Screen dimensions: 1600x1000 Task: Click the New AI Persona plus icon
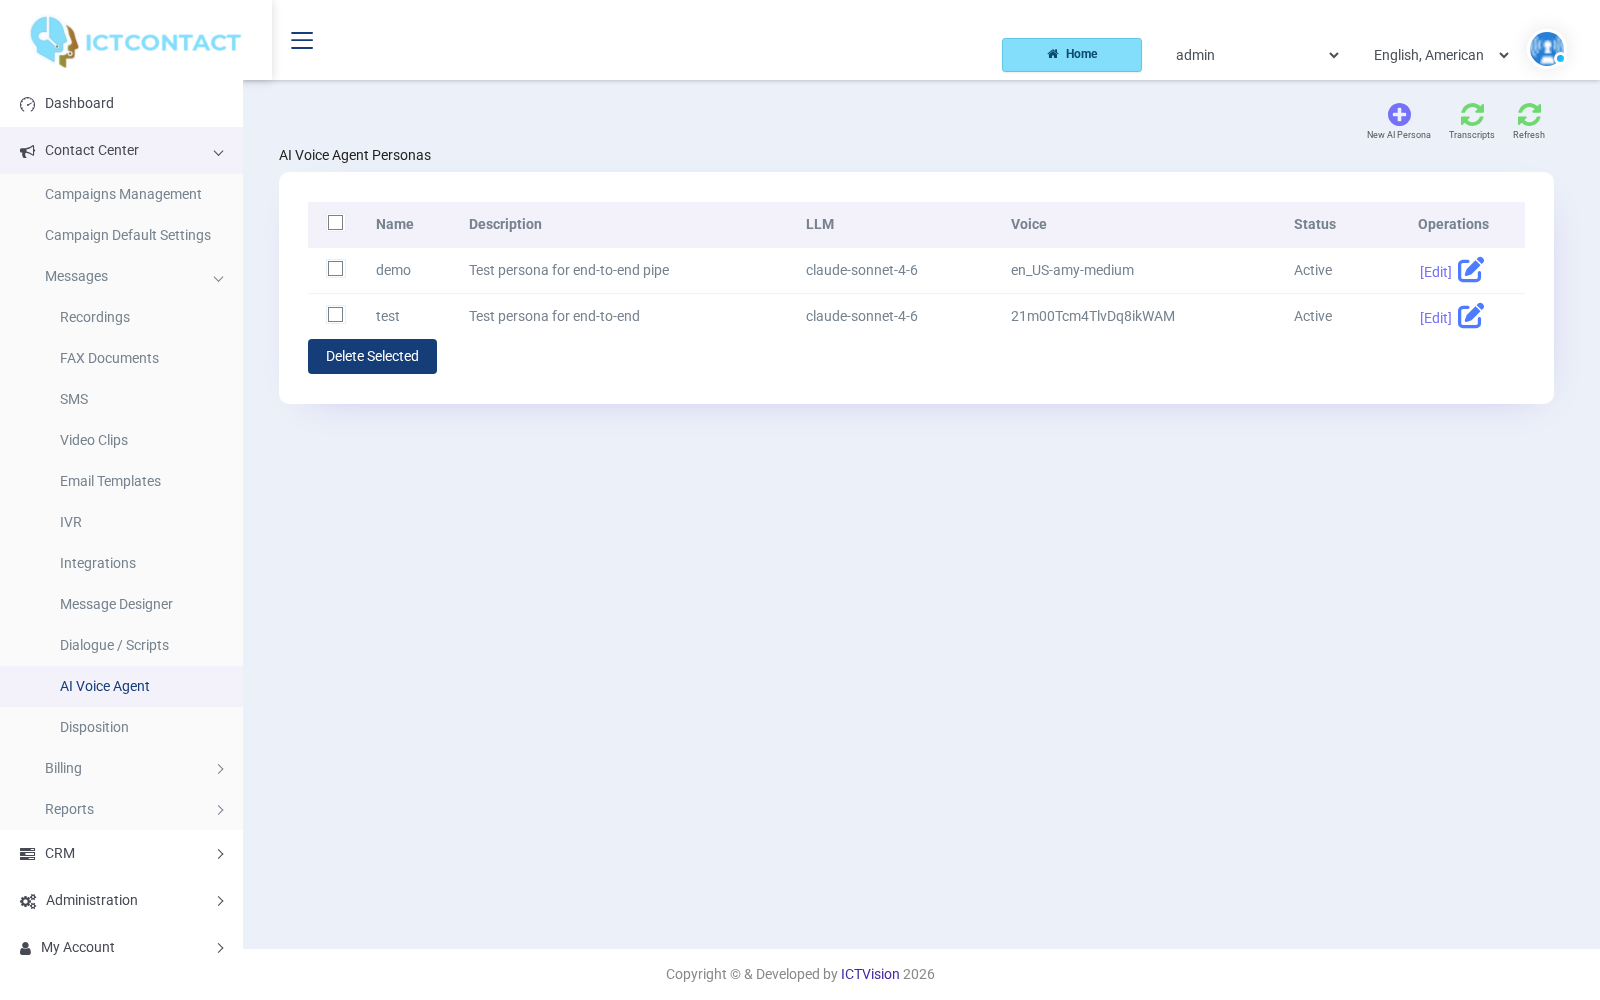click(x=1399, y=114)
